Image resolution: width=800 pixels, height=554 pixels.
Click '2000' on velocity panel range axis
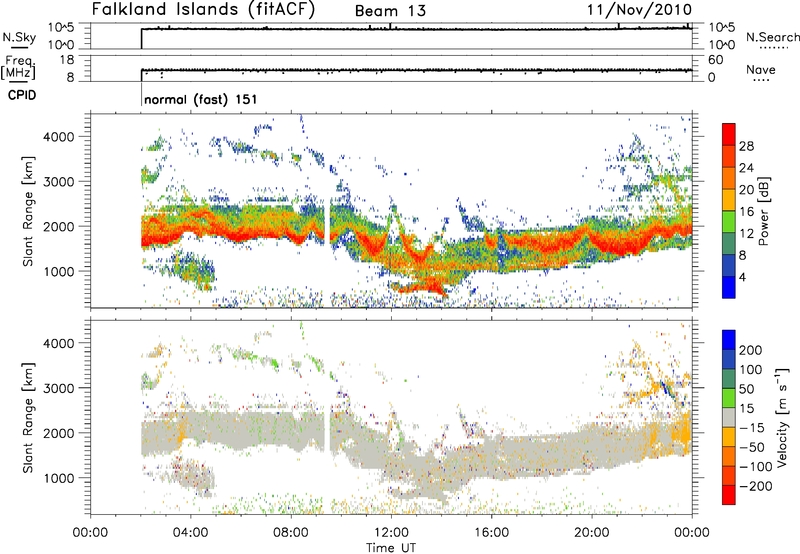[58, 433]
